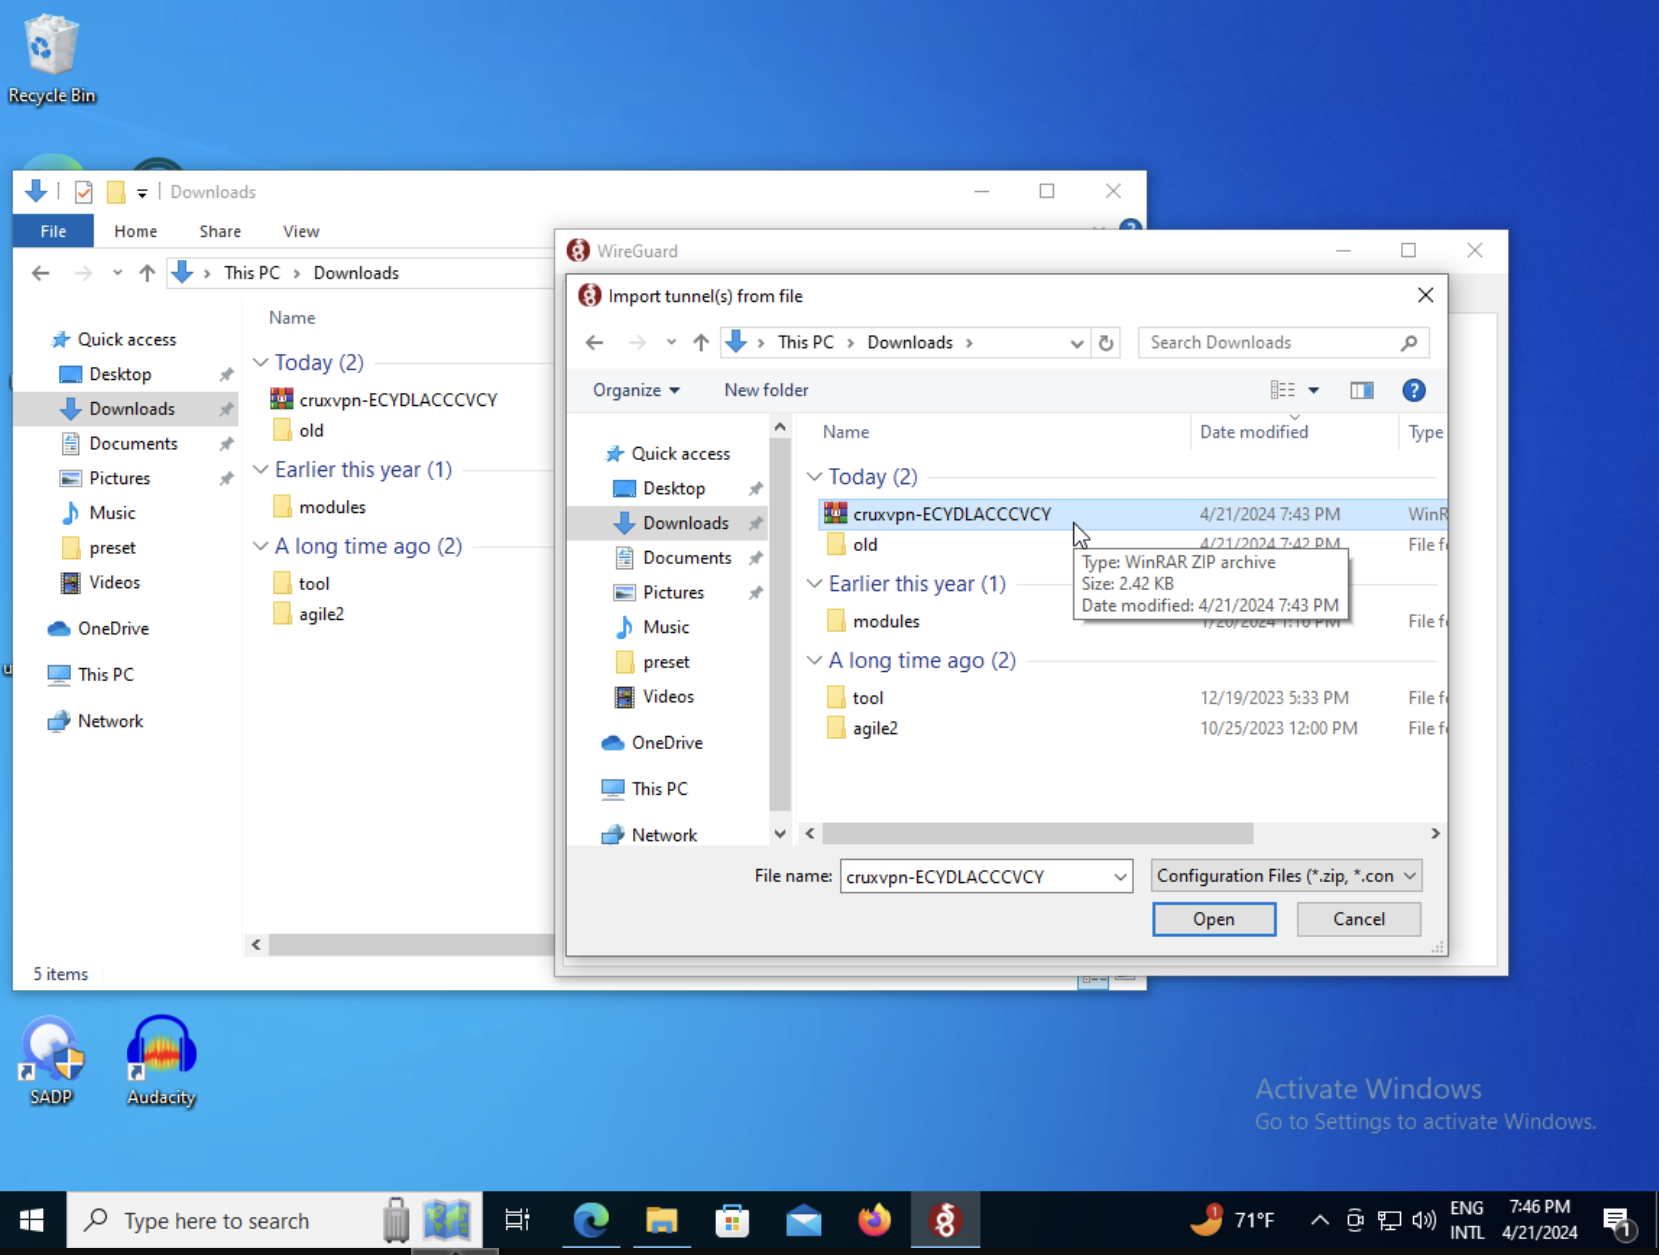The height and width of the screenshot is (1255, 1659).
Task: Open the View ribbon tab in Downloads window
Action: tap(301, 231)
